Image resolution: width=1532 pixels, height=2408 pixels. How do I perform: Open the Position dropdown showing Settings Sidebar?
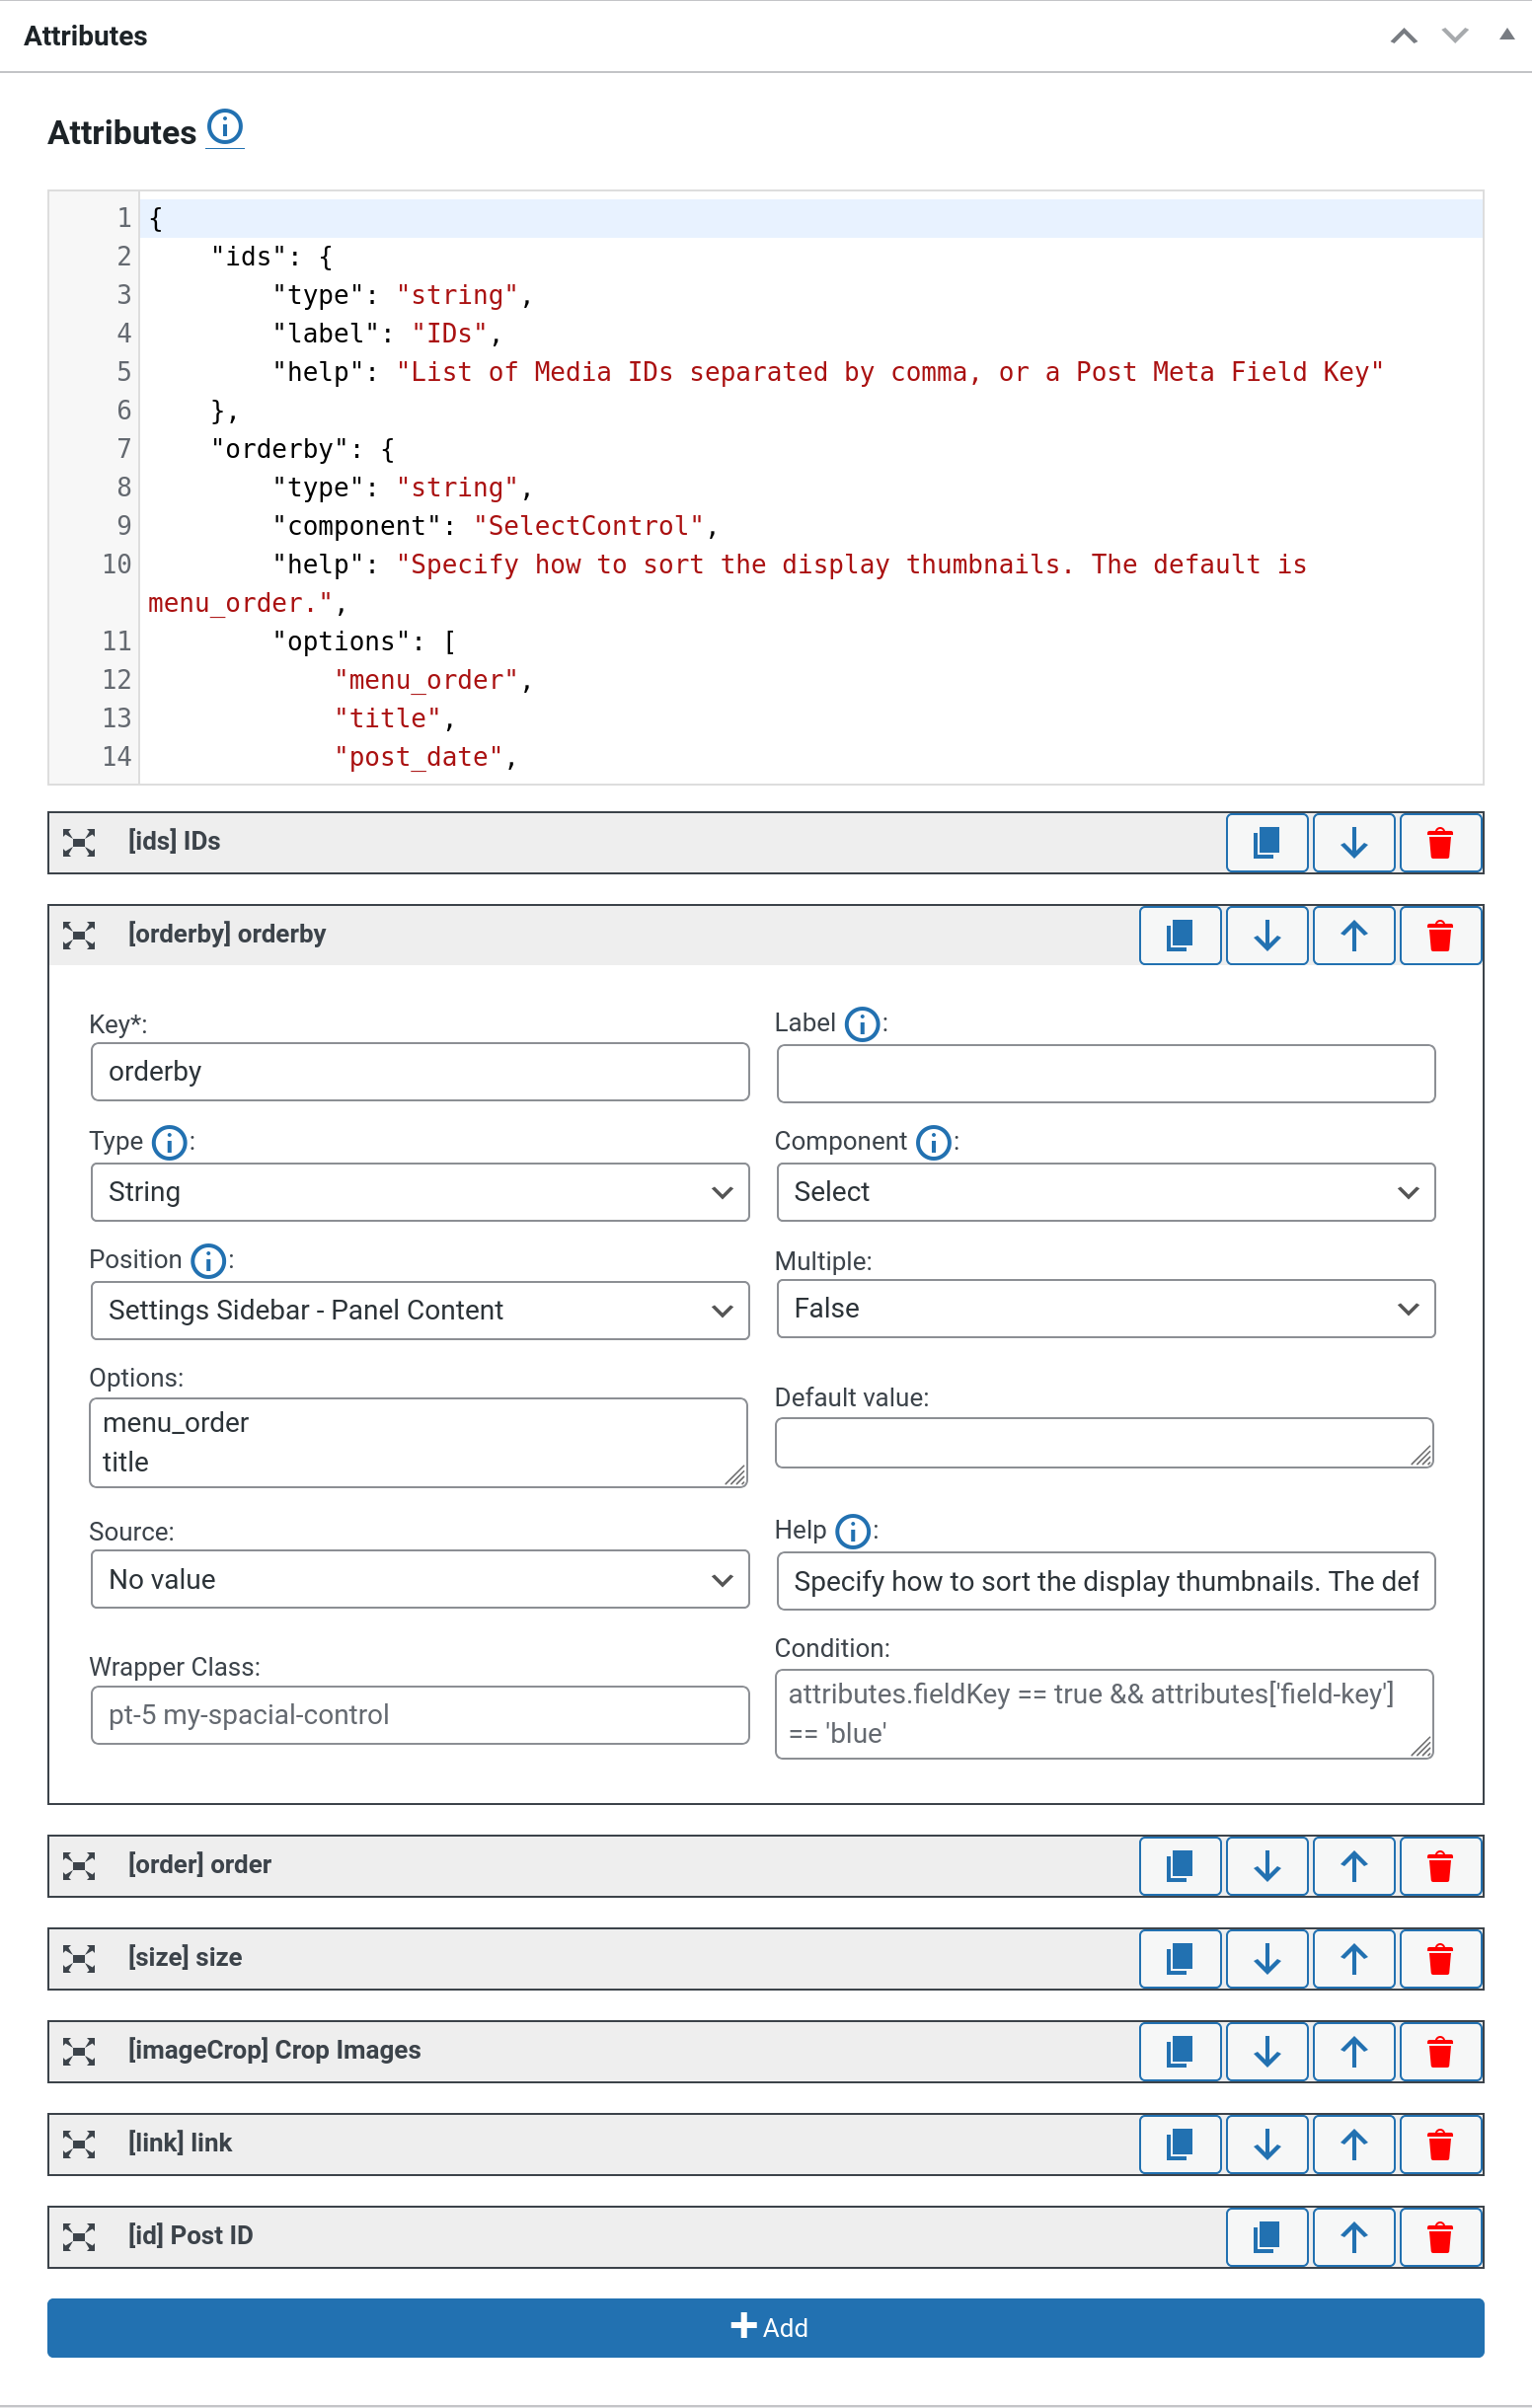tap(420, 1311)
